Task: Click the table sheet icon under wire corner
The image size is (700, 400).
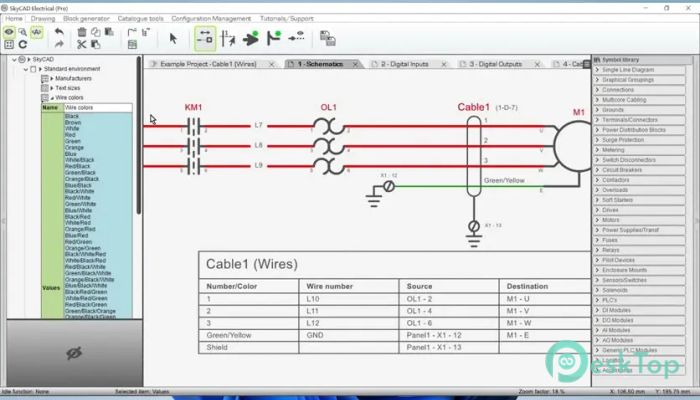Action: 132,44
